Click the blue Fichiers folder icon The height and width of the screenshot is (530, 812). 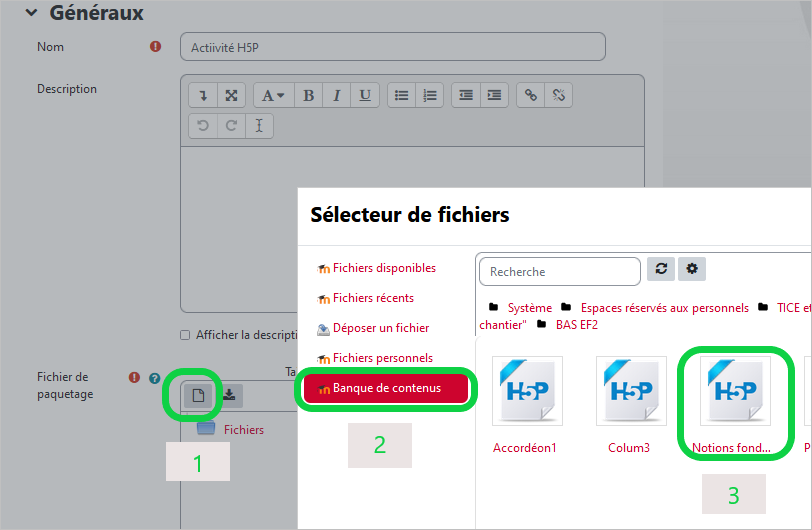(206, 428)
